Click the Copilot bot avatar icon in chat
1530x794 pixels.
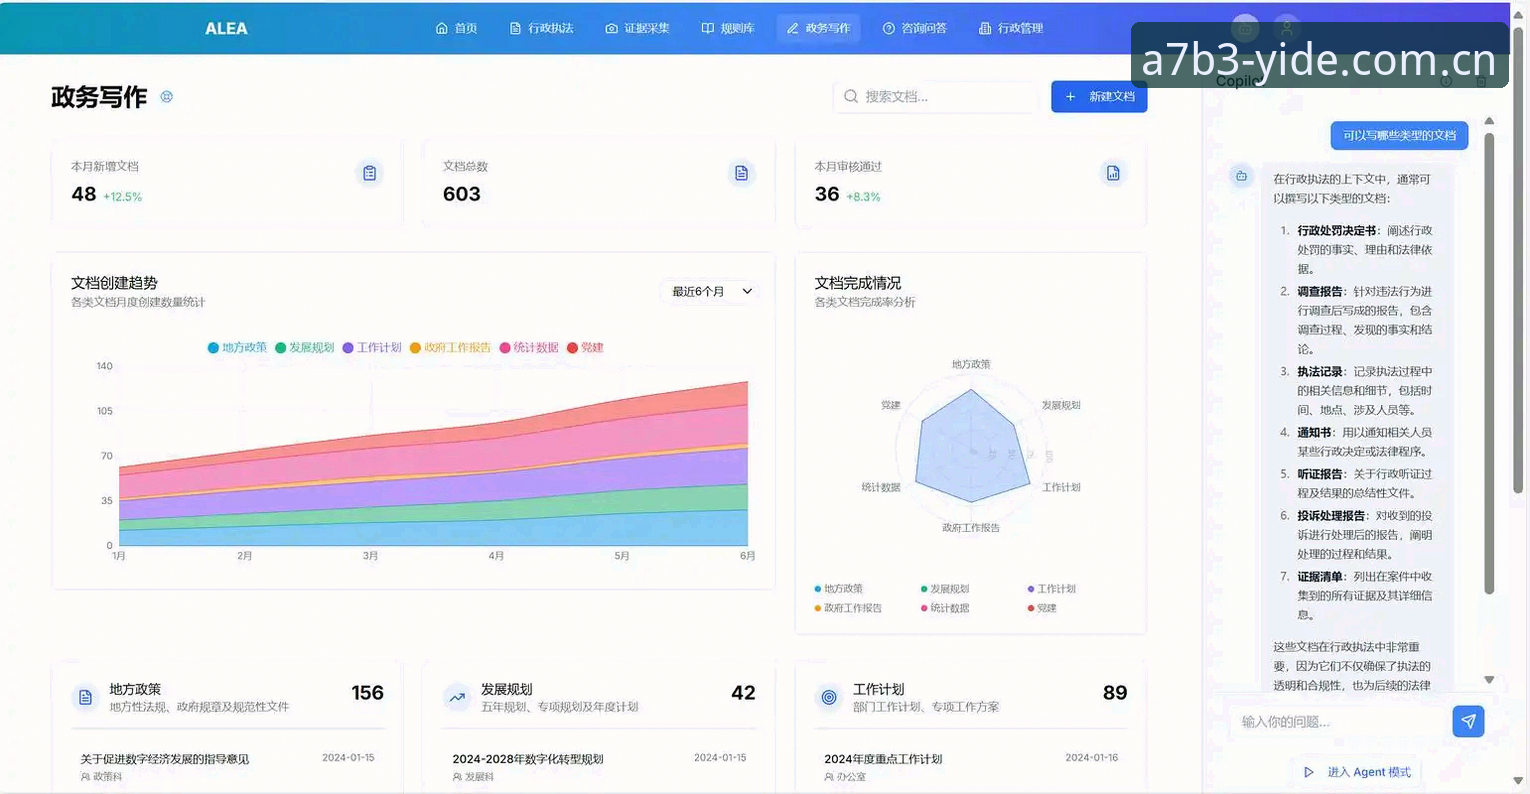1241,176
